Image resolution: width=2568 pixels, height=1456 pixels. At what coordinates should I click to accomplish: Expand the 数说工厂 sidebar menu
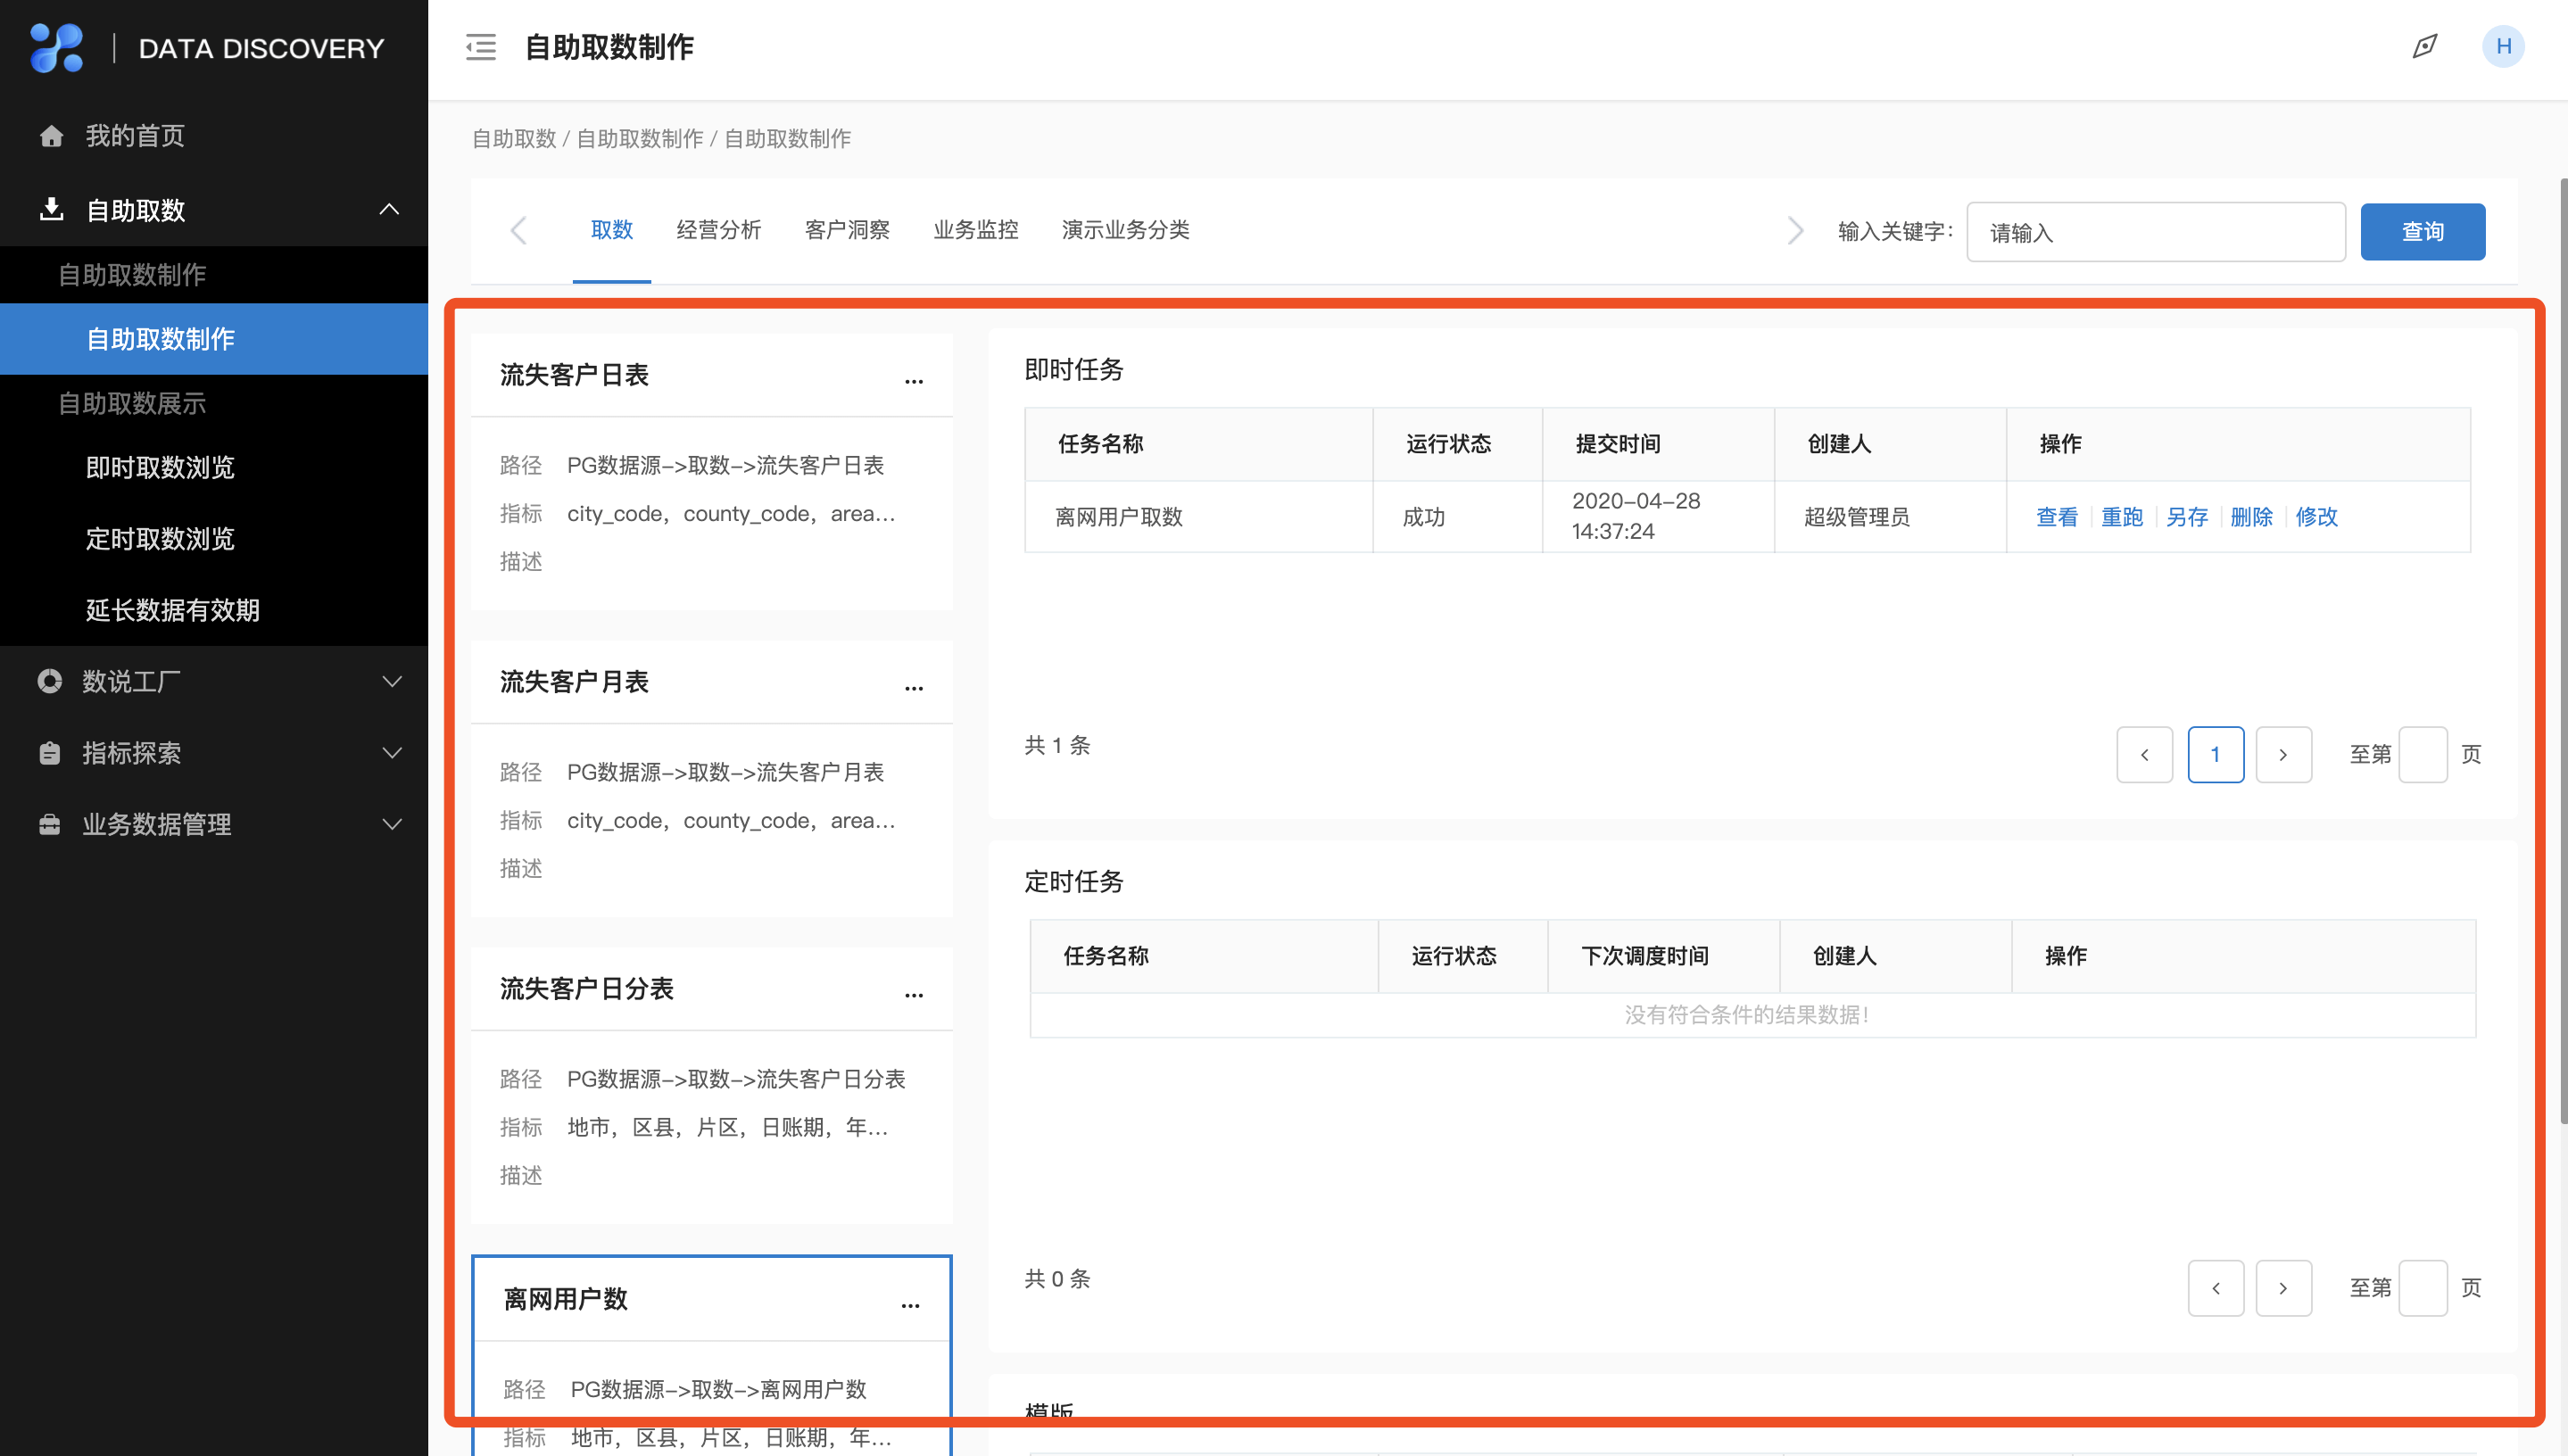click(x=392, y=681)
